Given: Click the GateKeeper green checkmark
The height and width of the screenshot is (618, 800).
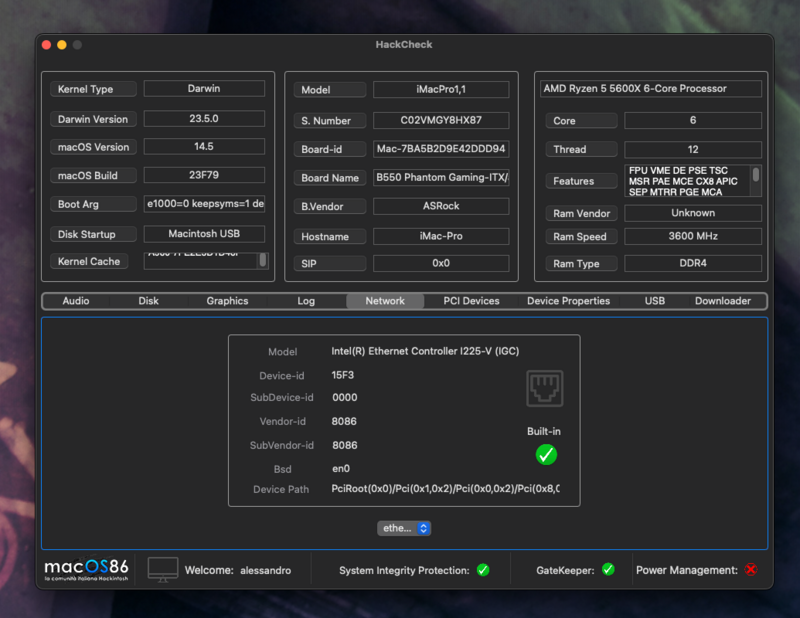Looking at the screenshot, I should click(x=608, y=570).
